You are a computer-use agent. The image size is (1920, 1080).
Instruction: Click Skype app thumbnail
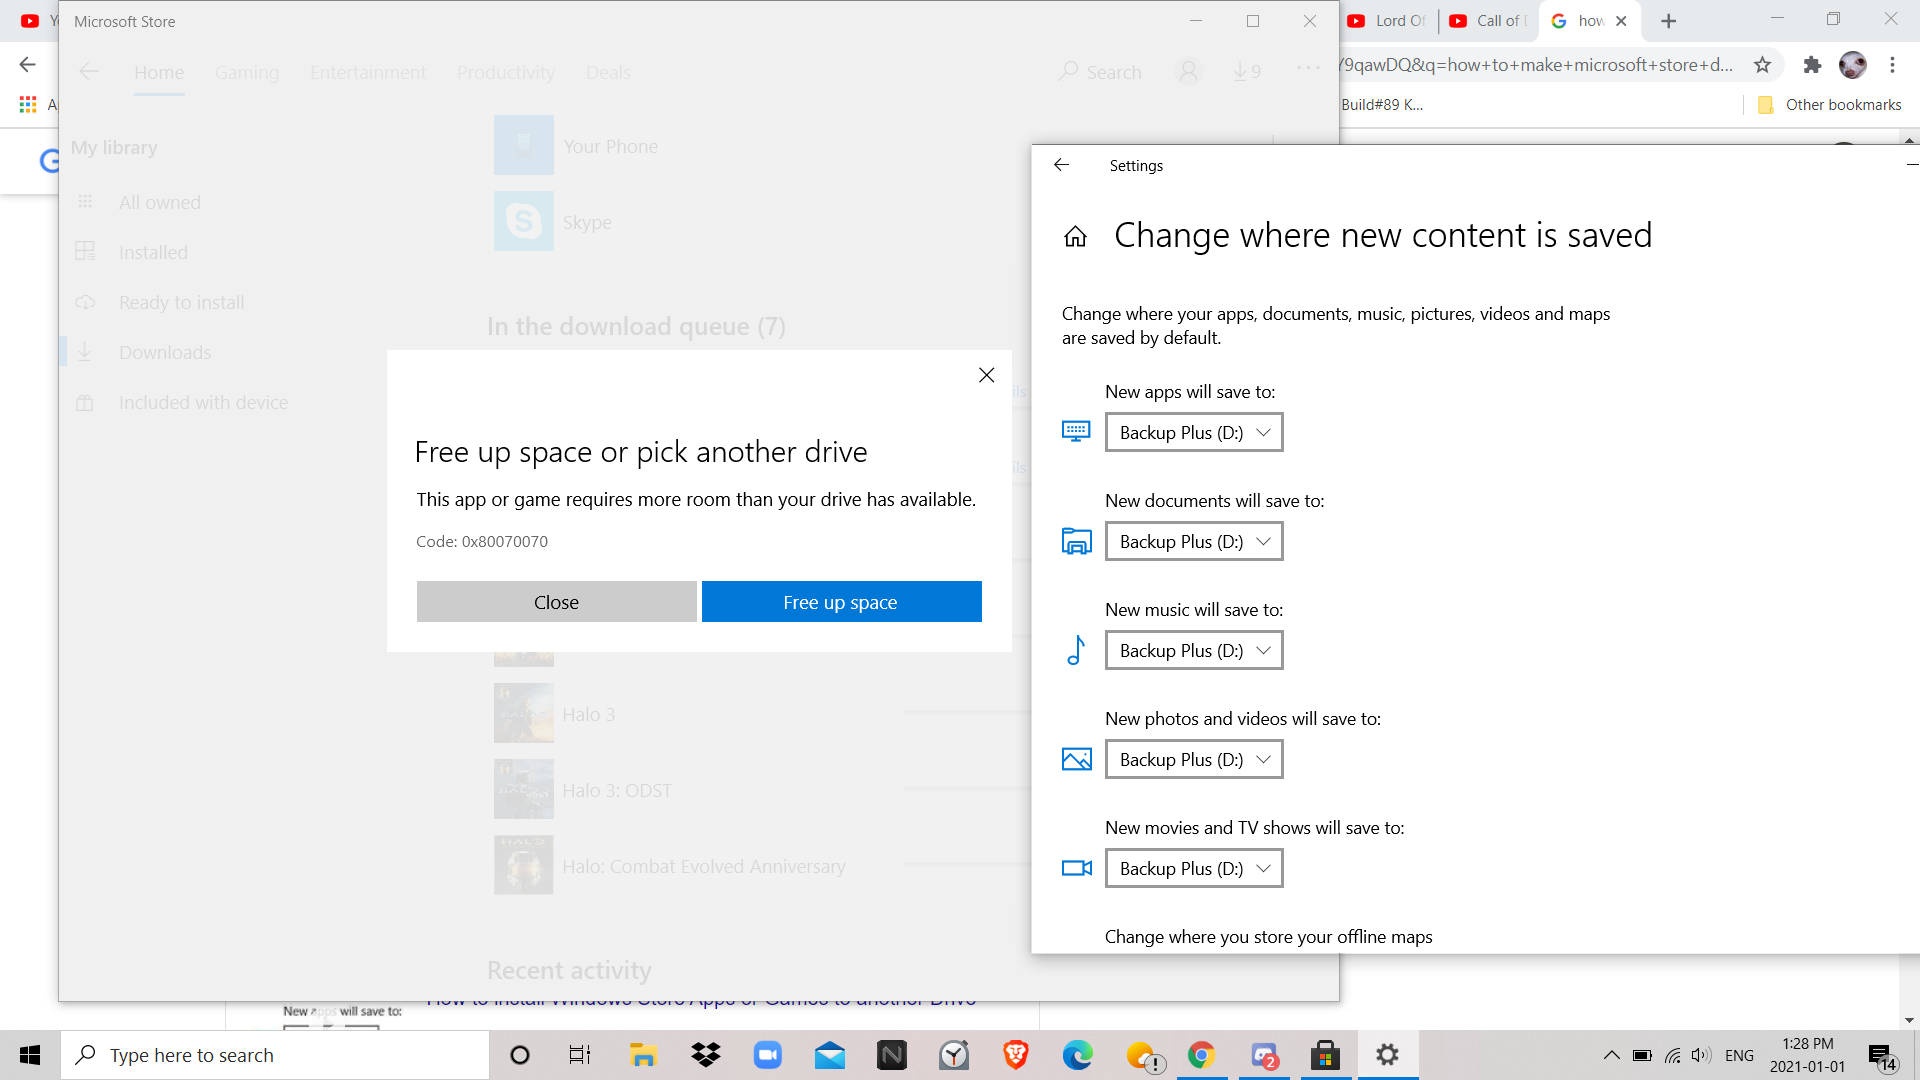(x=523, y=221)
